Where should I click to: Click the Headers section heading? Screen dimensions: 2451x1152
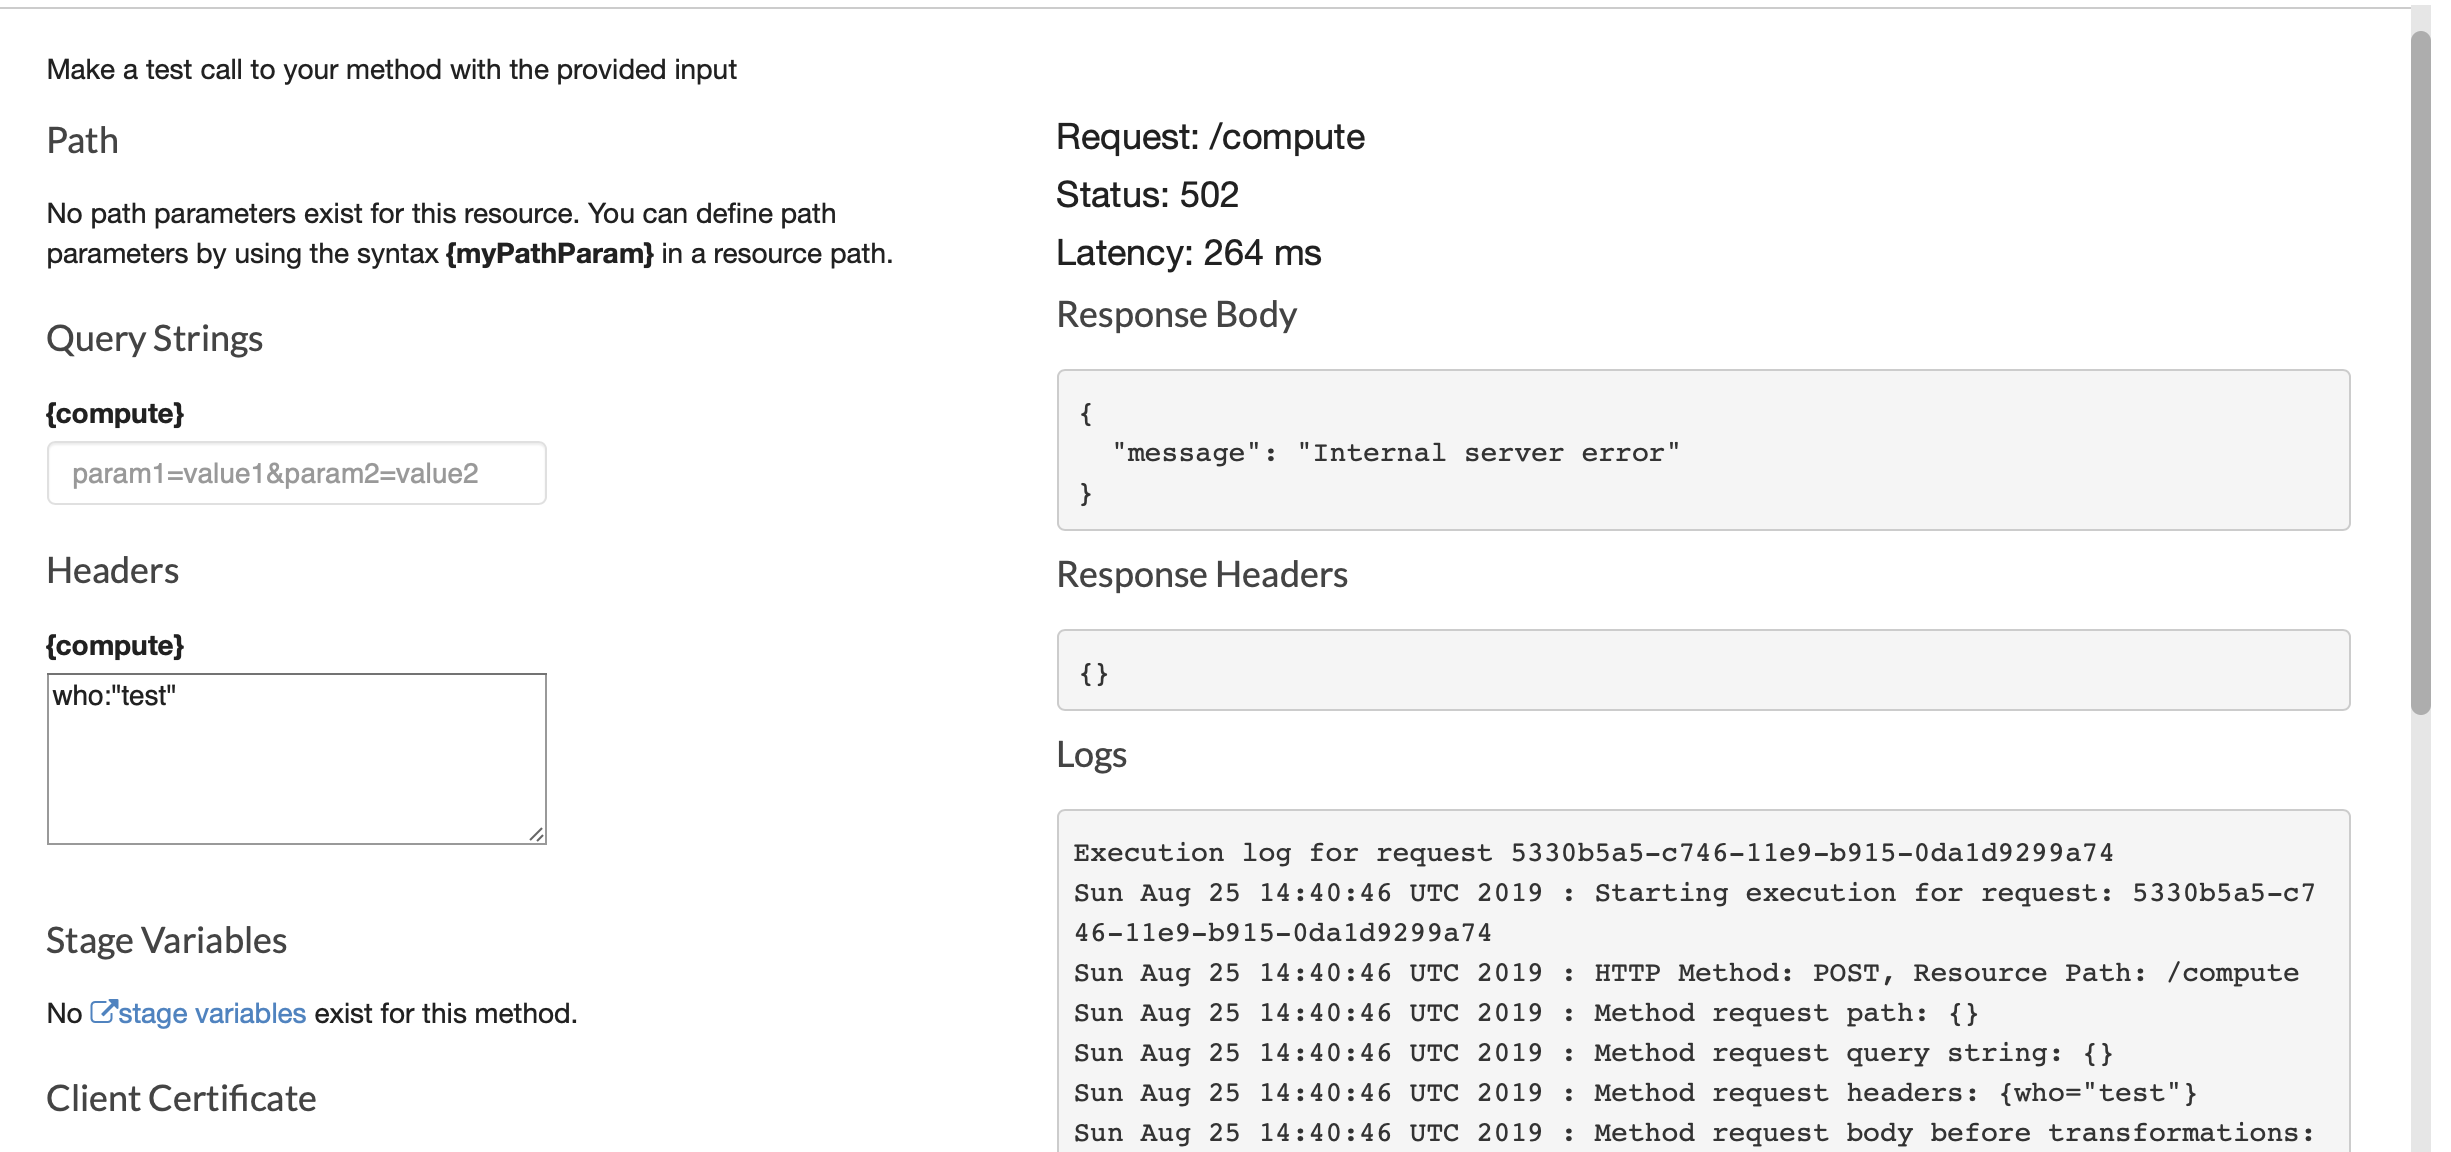pyautogui.click(x=112, y=570)
